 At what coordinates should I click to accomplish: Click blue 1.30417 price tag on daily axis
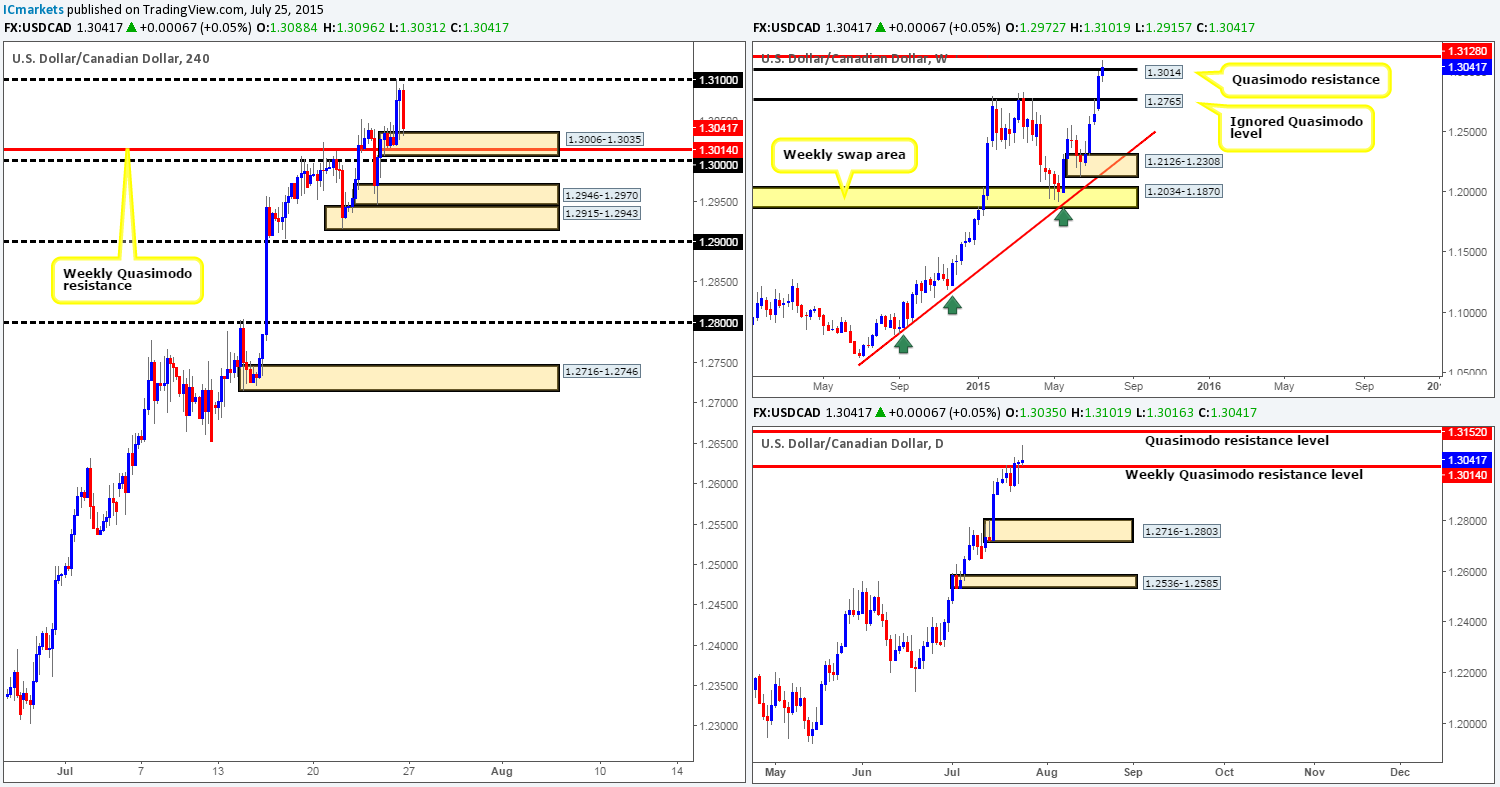[1466, 460]
